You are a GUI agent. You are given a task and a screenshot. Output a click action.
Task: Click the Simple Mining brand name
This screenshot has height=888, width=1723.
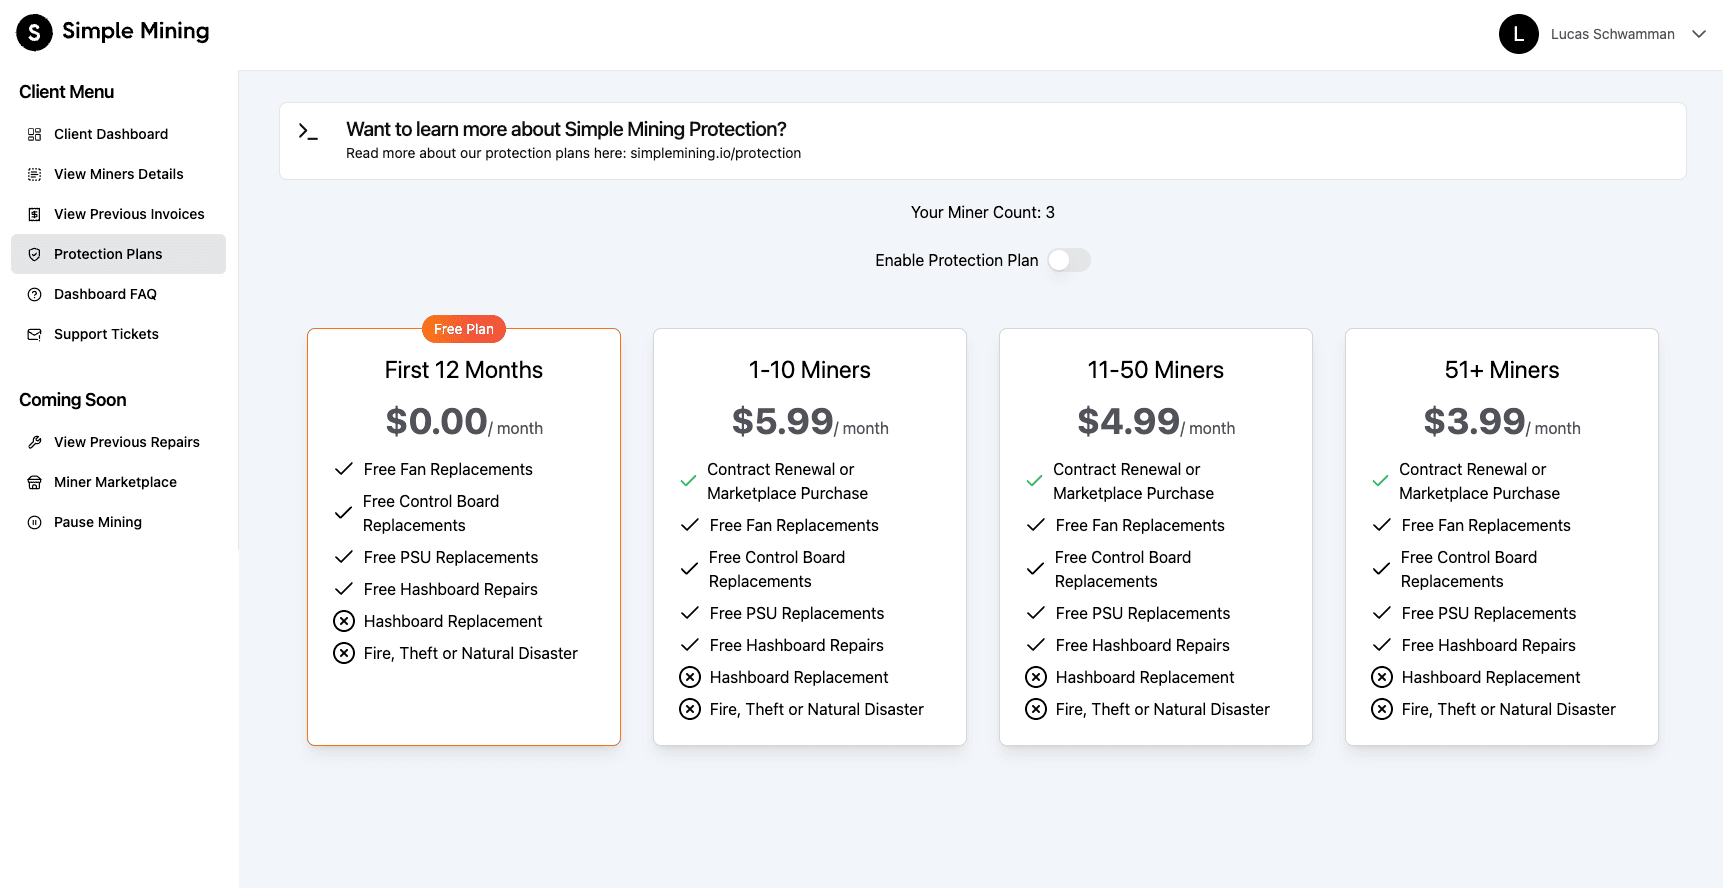point(136,31)
